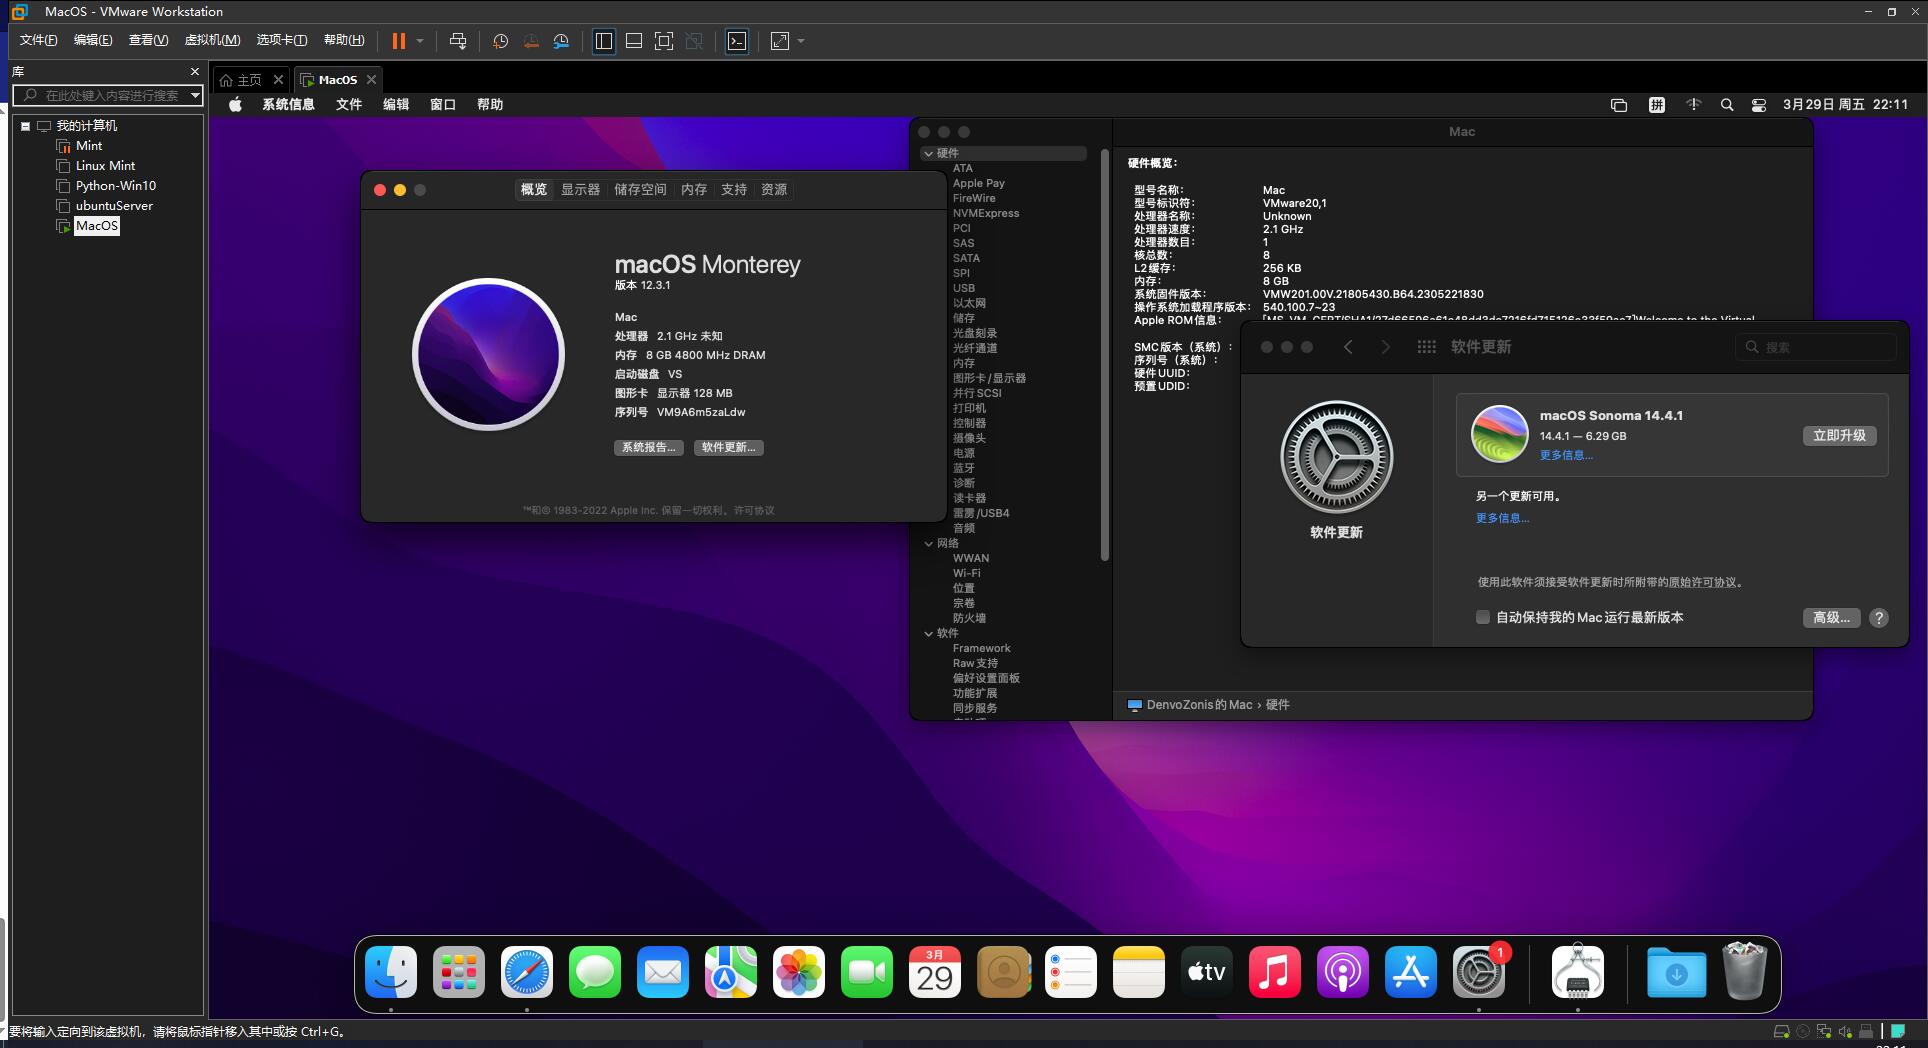The width and height of the screenshot is (1928, 1048).
Task: Collapse the 网络 network section
Action: point(929,543)
